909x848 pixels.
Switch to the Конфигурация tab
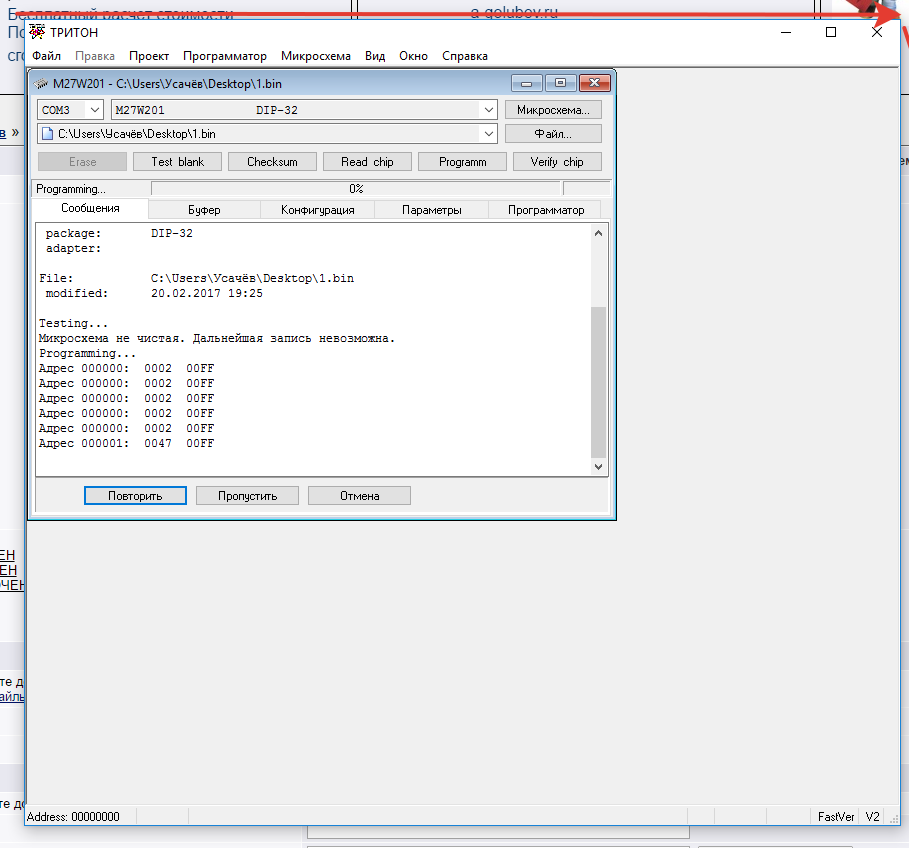[317, 210]
